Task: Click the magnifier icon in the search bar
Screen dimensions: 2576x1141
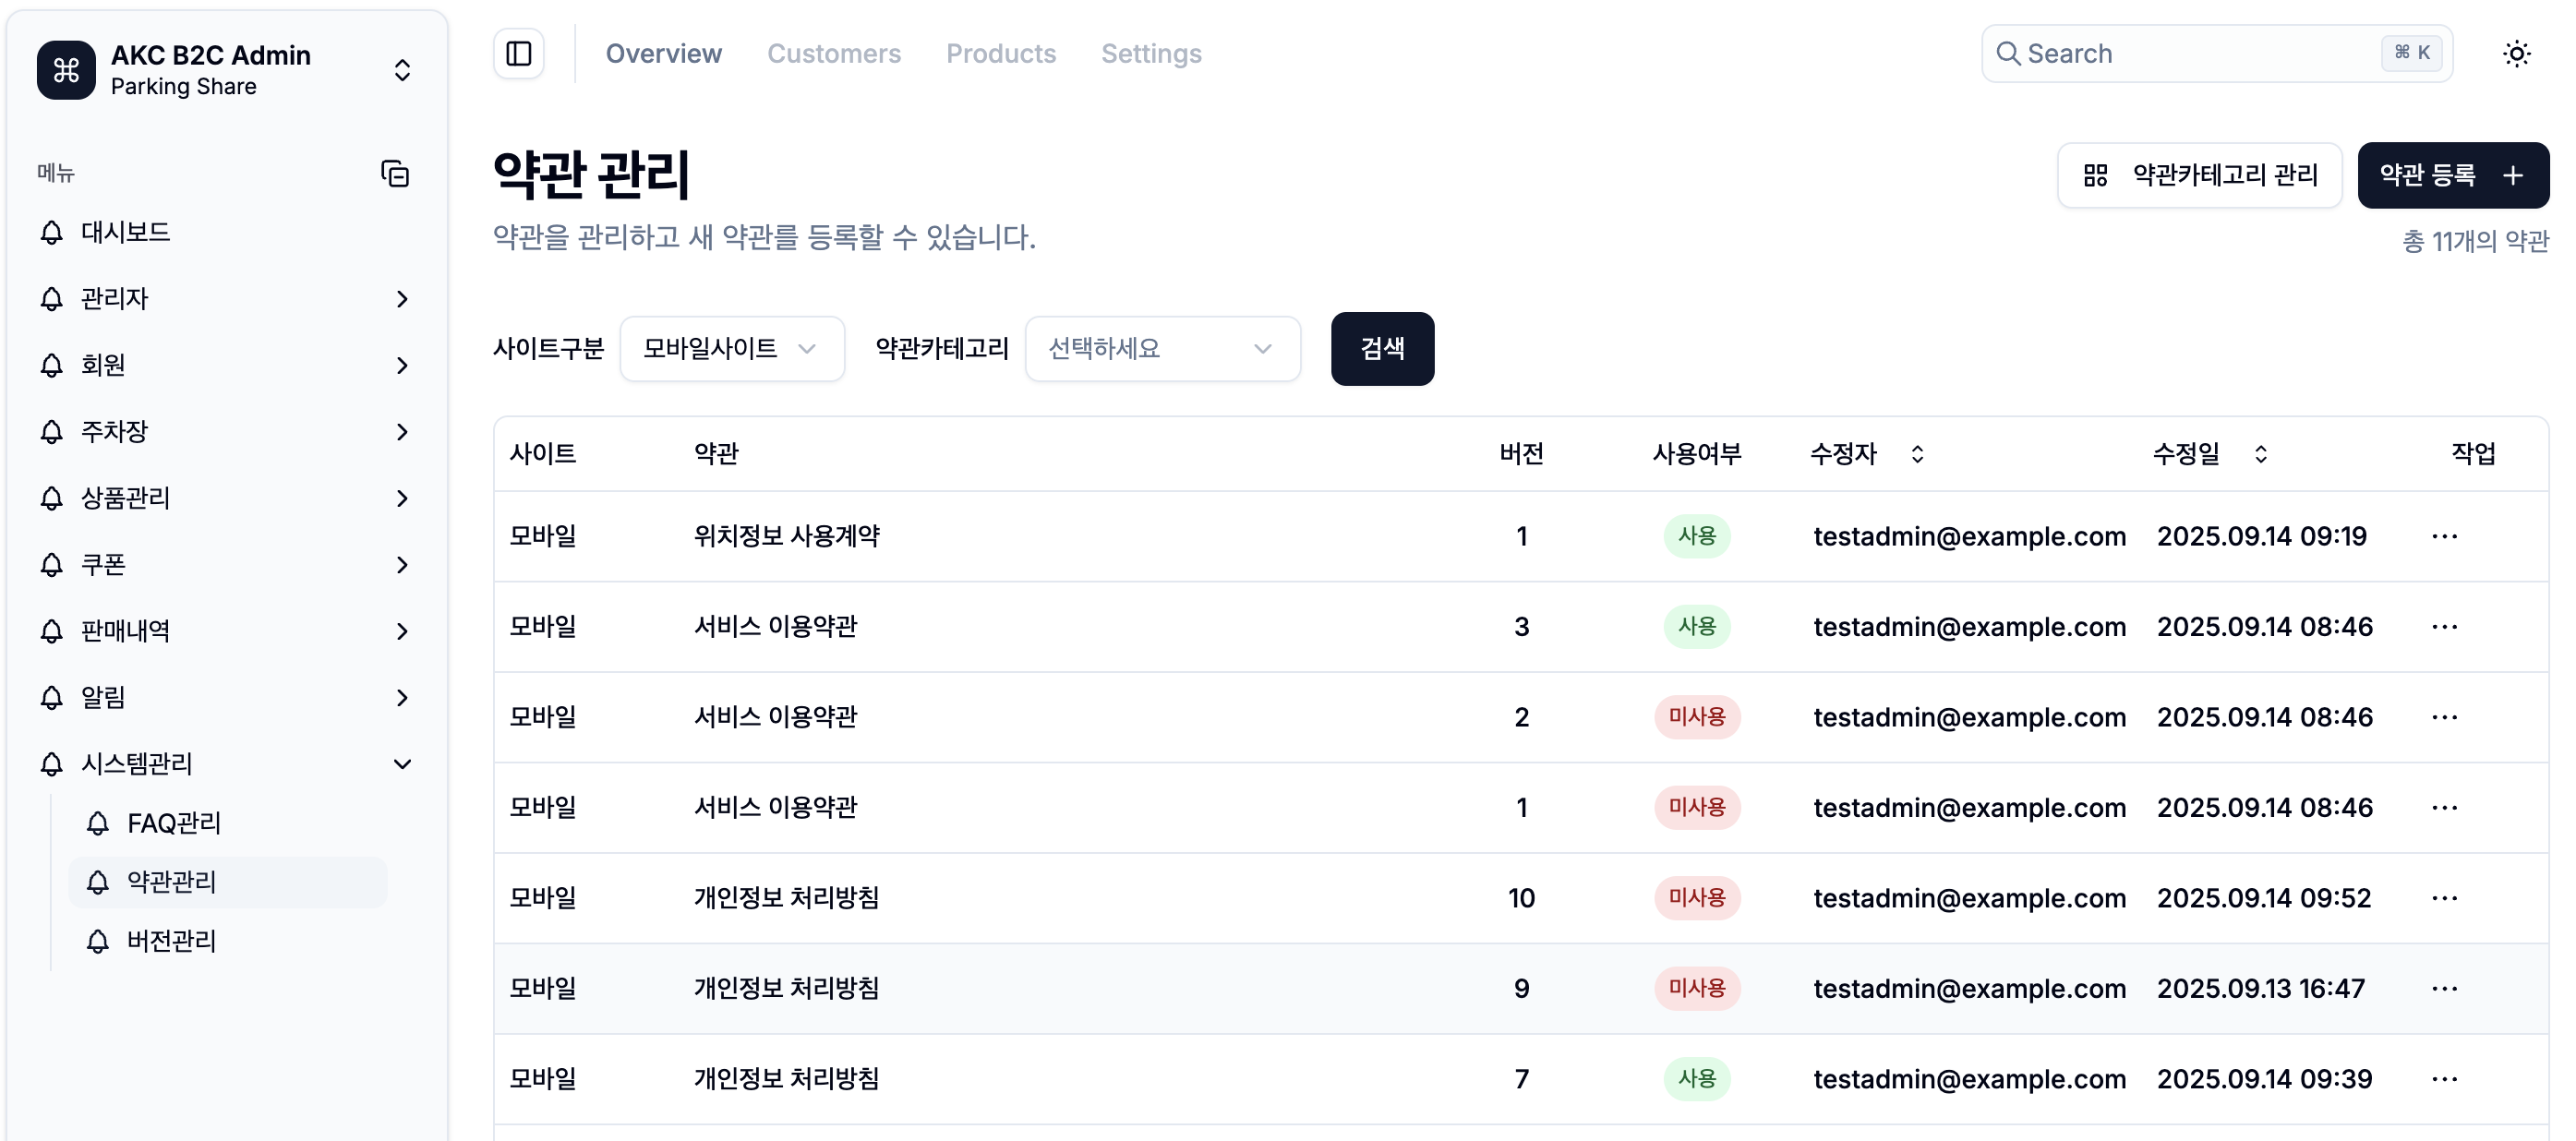Action: click(2011, 53)
